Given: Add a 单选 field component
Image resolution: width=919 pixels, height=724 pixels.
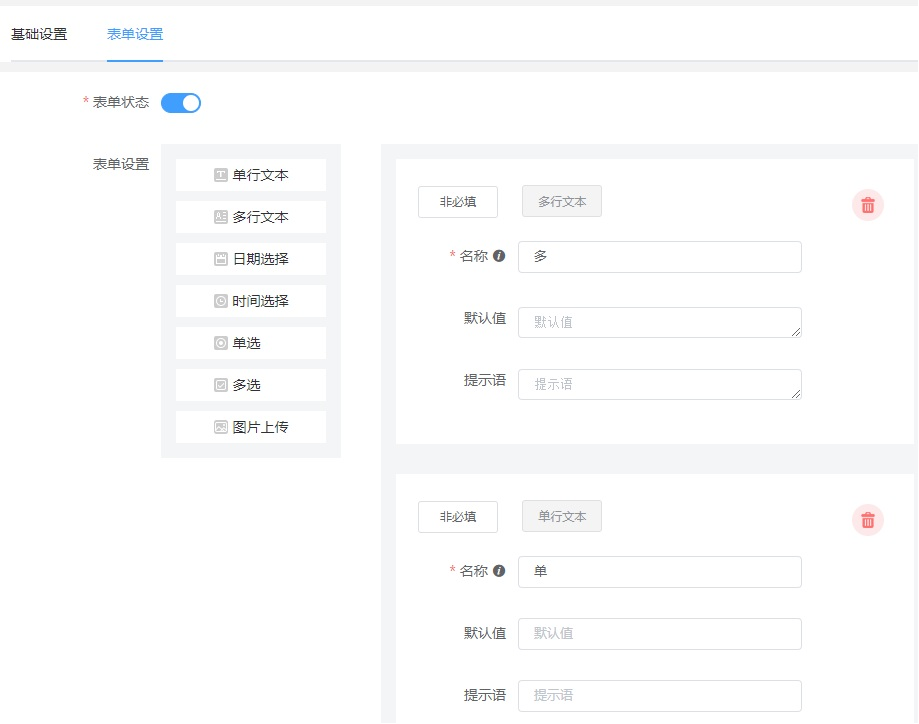Looking at the screenshot, I should pos(251,343).
